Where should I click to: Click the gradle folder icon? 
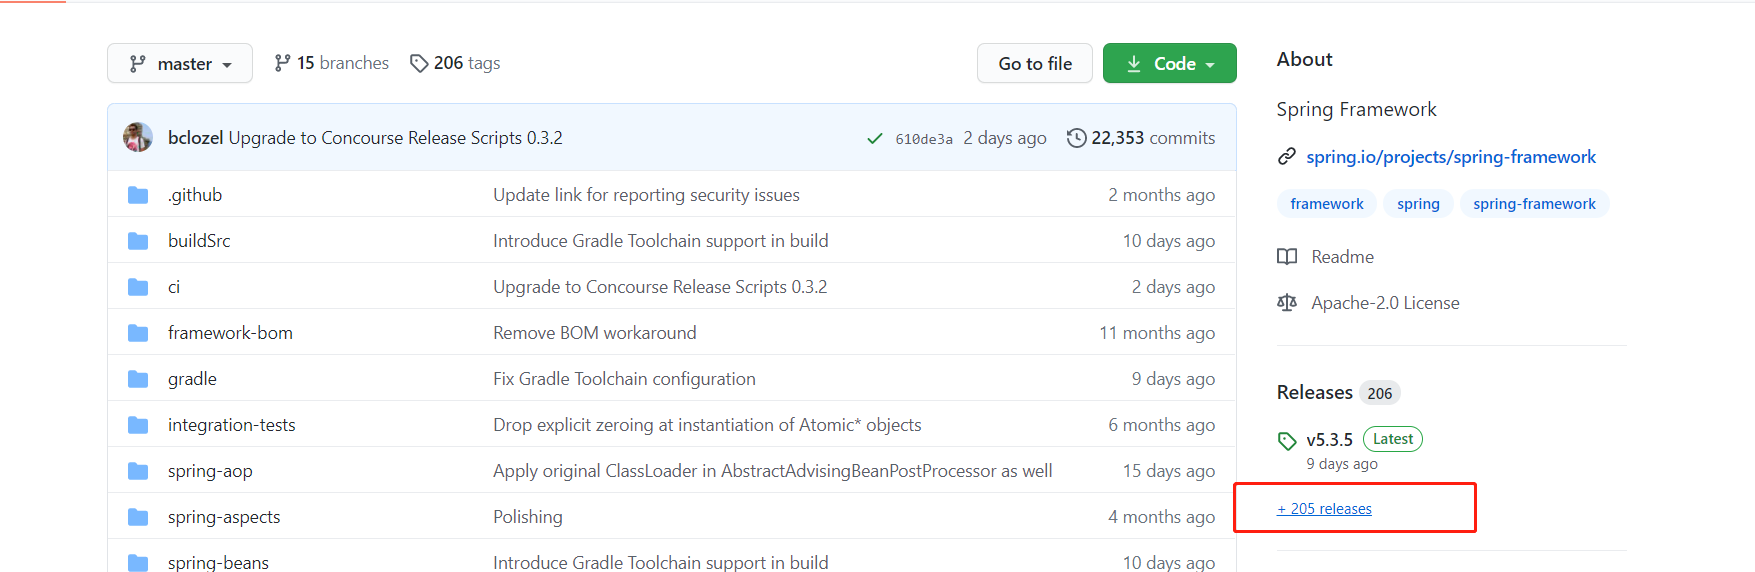click(x=138, y=379)
